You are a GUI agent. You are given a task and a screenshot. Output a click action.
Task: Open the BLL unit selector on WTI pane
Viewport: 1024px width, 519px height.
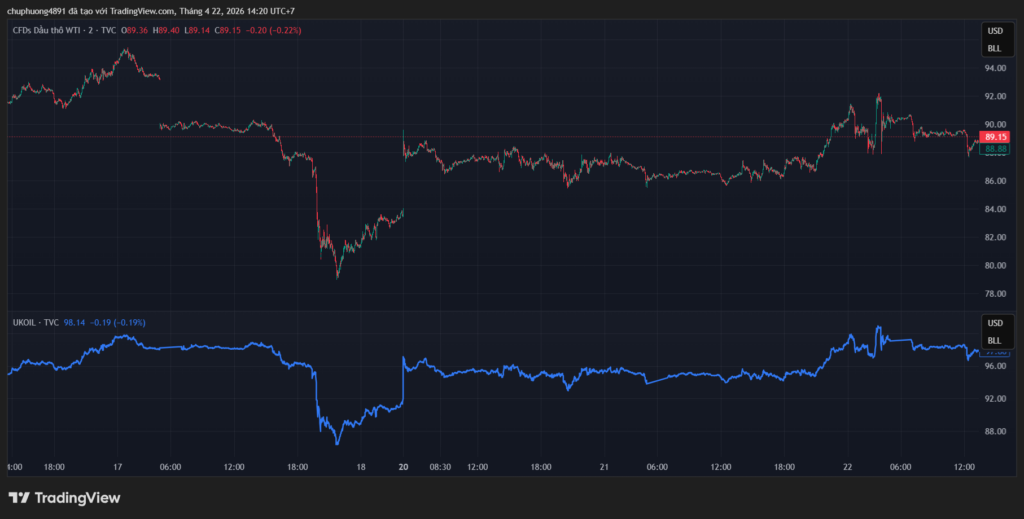click(994, 47)
